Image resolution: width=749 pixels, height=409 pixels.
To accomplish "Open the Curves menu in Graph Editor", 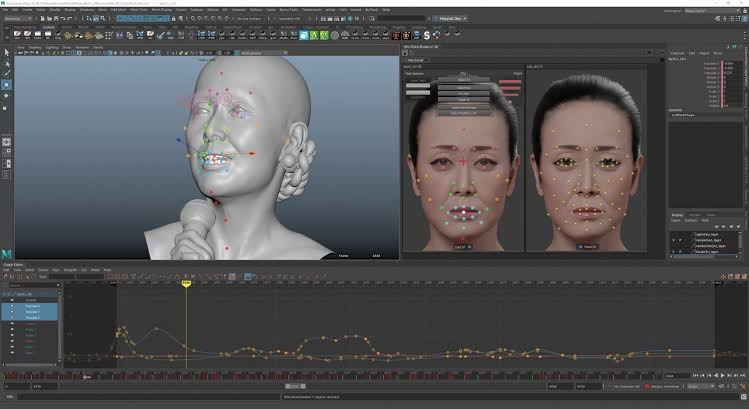I will (x=43, y=270).
